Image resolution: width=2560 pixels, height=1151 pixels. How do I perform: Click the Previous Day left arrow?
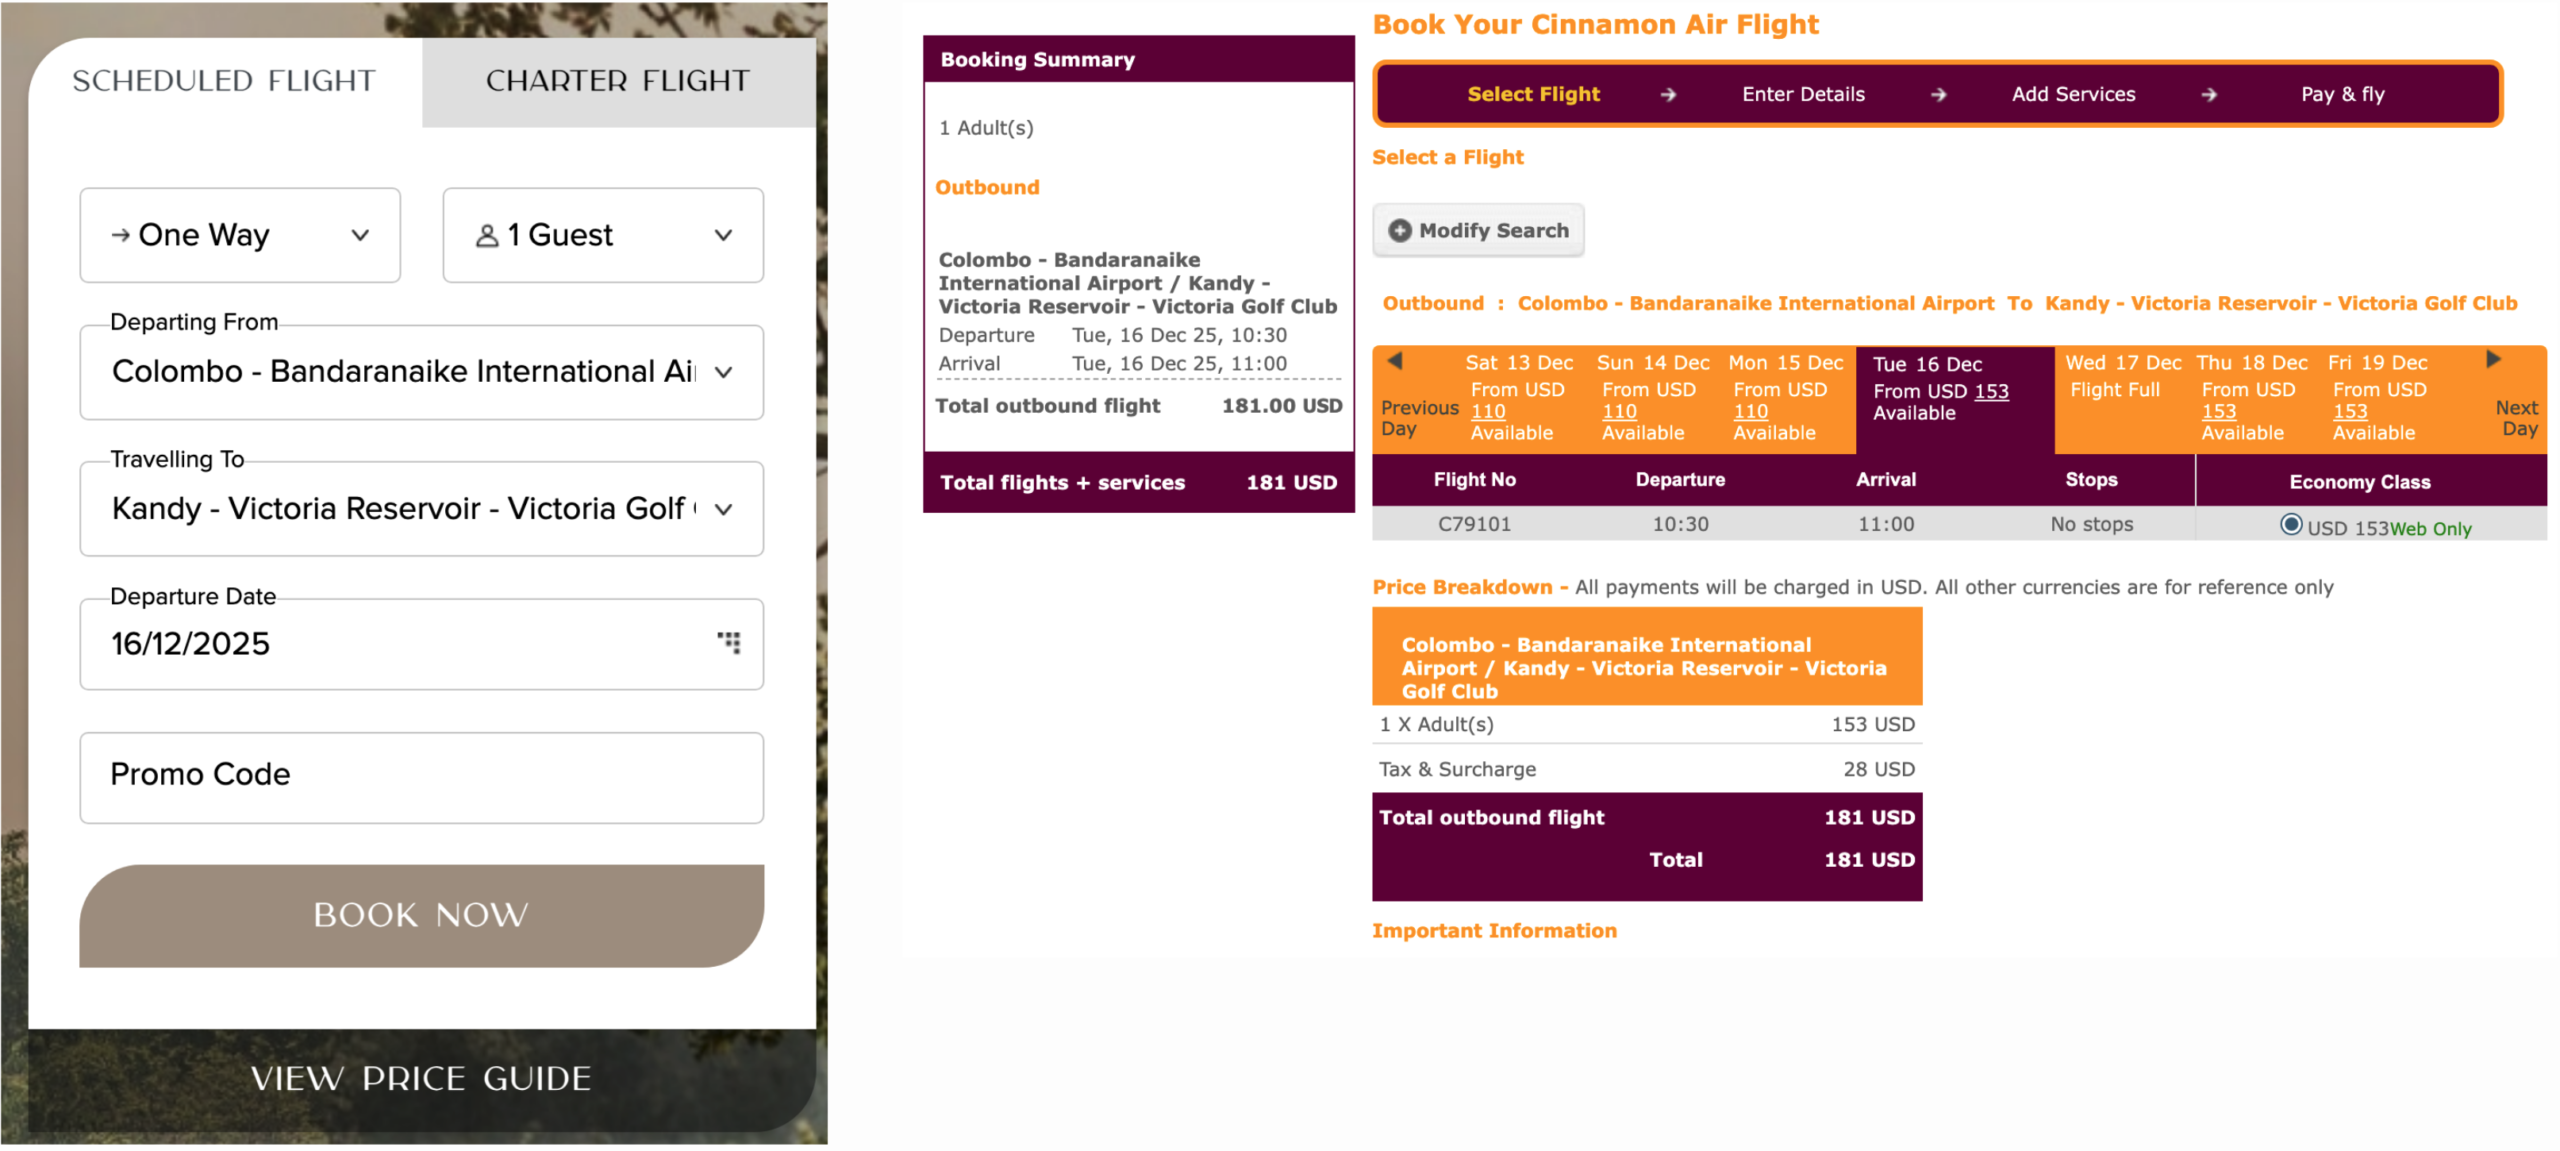[1395, 361]
